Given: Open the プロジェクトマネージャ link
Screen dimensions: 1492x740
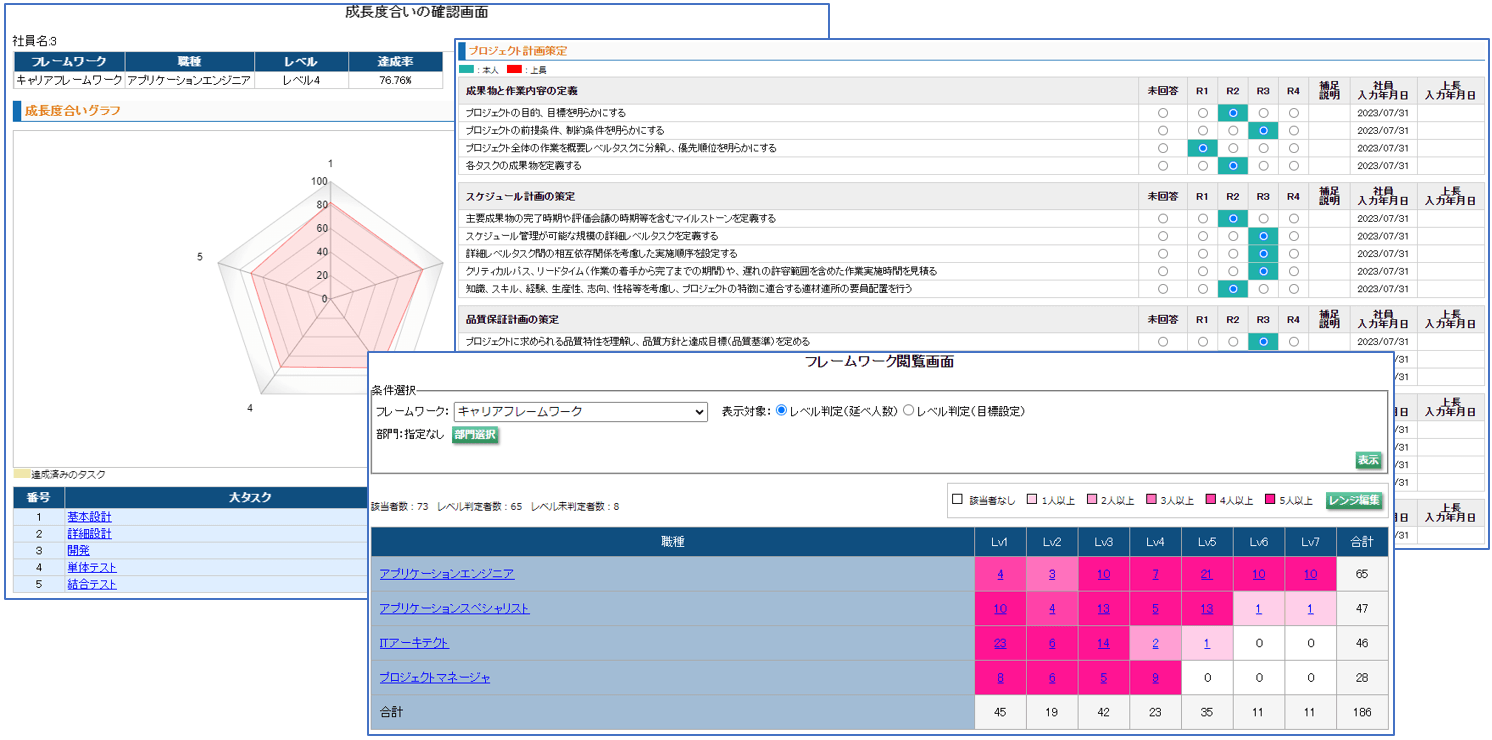Looking at the screenshot, I should click(435, 677).
